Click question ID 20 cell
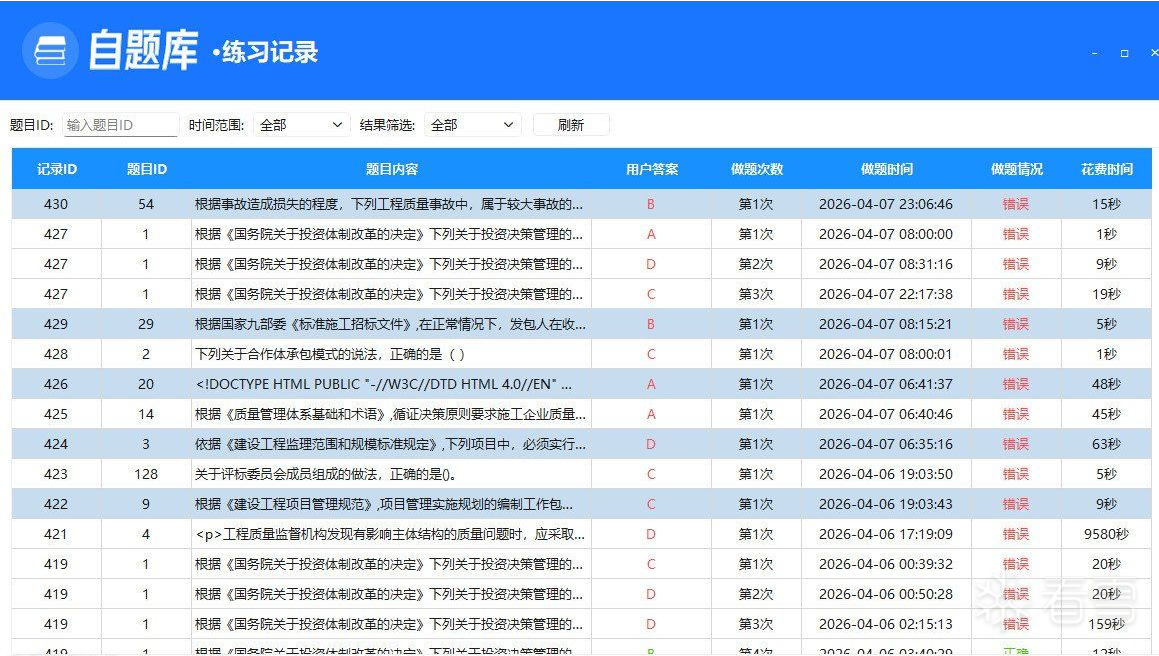The image size is (1159, 656). pyautogui.click(x=146, y=384)
